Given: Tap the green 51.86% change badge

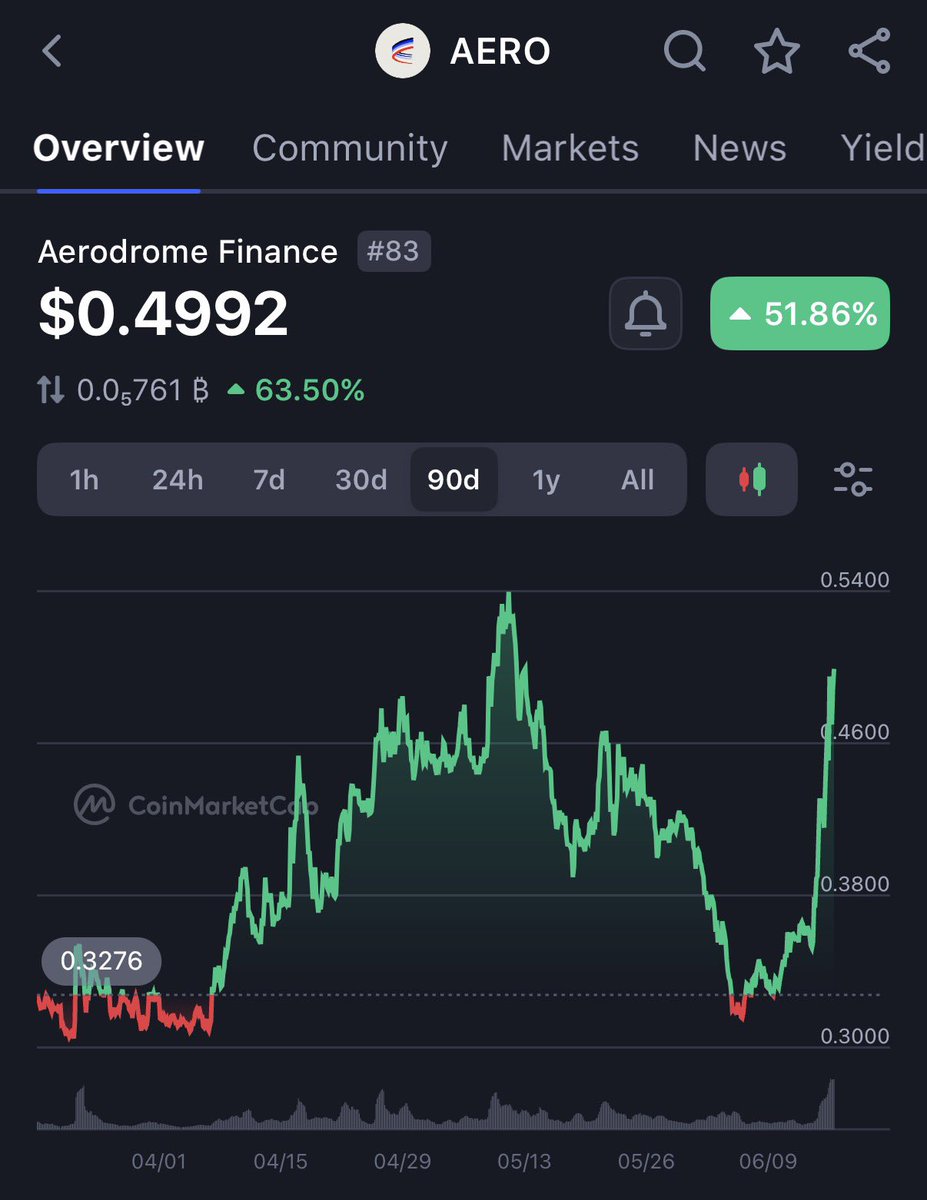Looking at the screenshot, I should click(800, 314).
